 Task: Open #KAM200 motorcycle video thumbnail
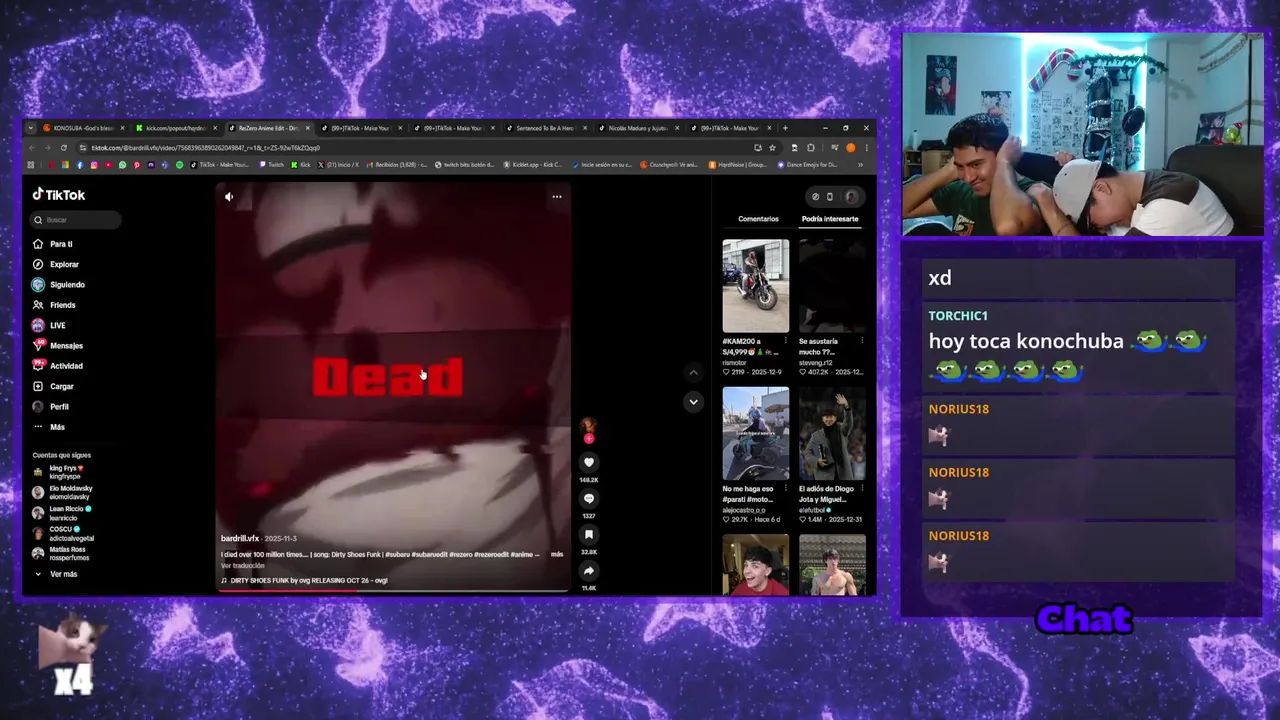756,286
